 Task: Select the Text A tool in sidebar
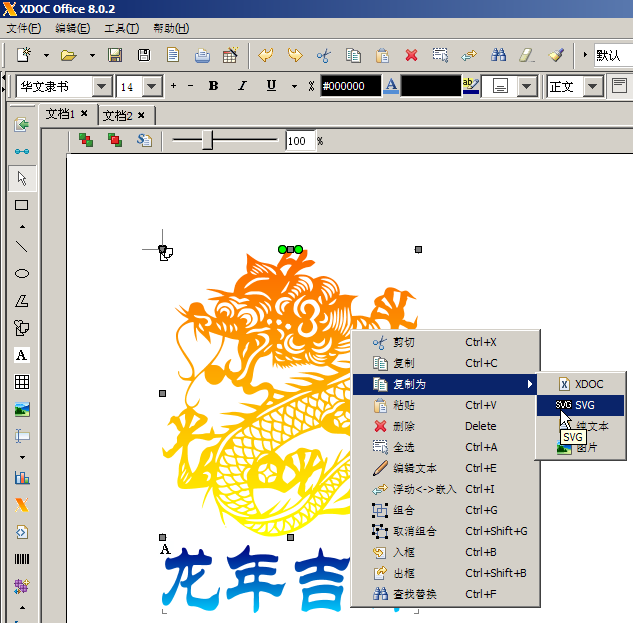click(22, 355)
